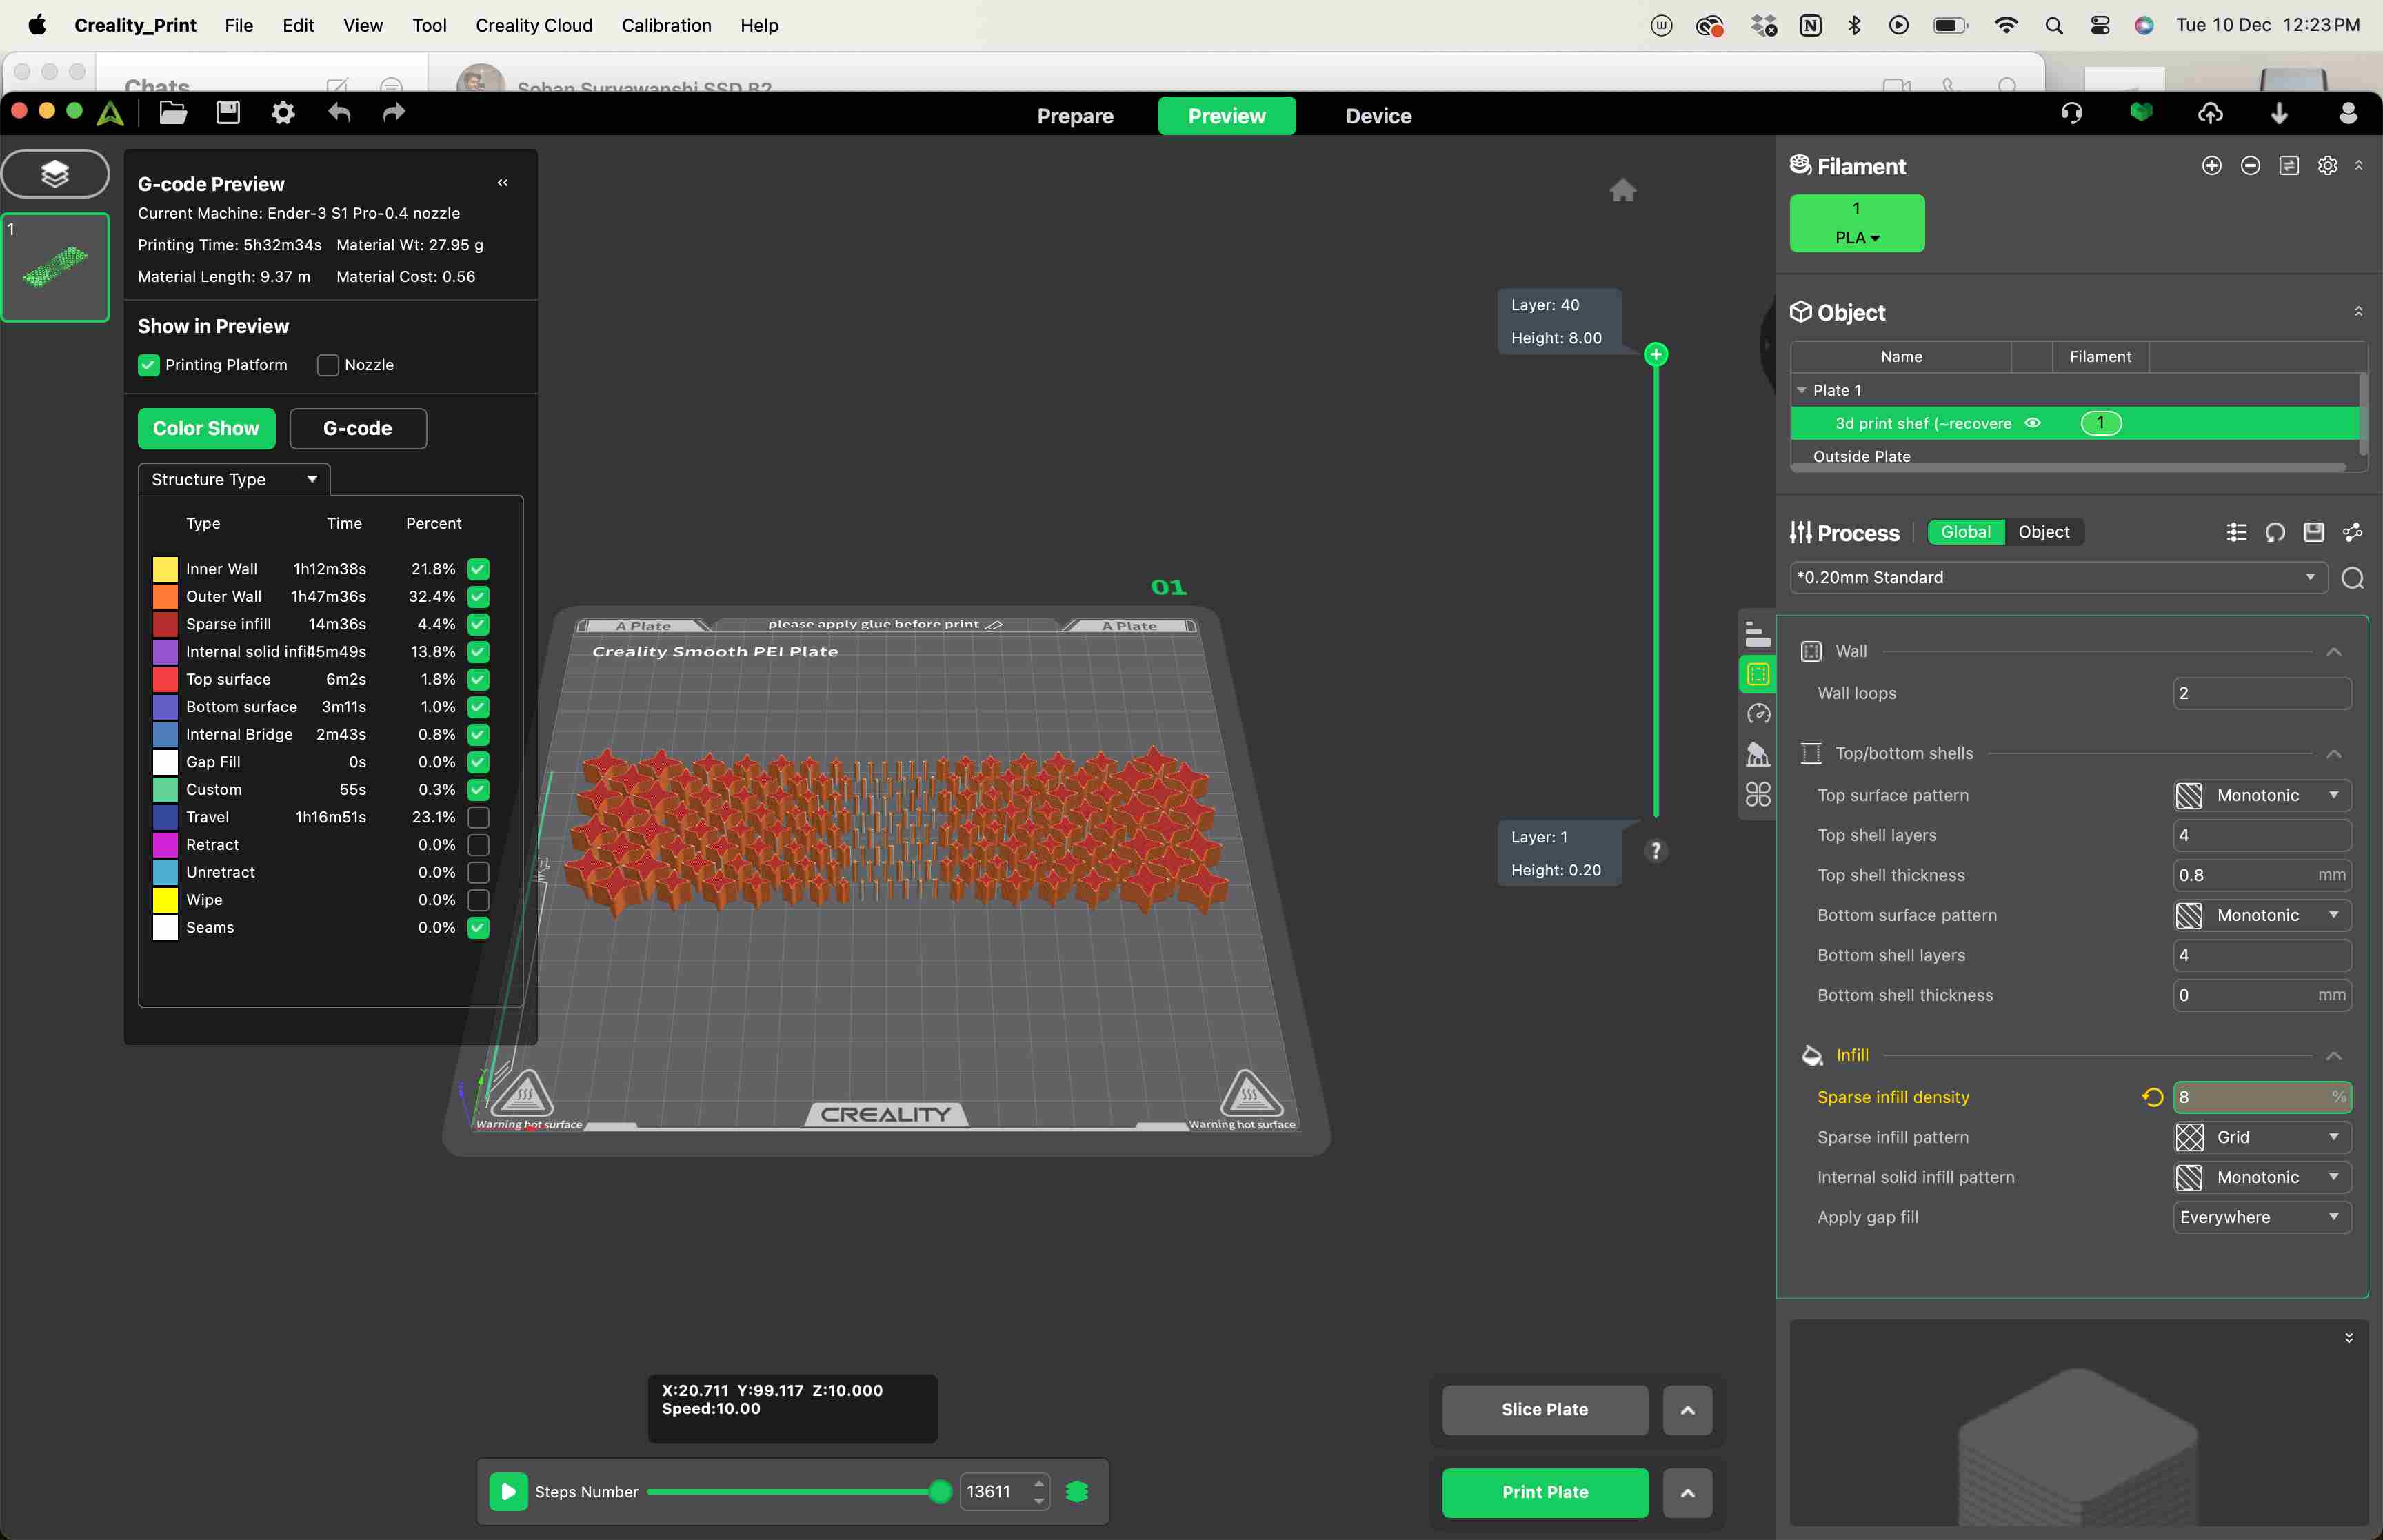The height and width of the screenshot is (1540, 2383).
Task: Open Bottom surface pattern dropdown
Action: coord(2262,916)
